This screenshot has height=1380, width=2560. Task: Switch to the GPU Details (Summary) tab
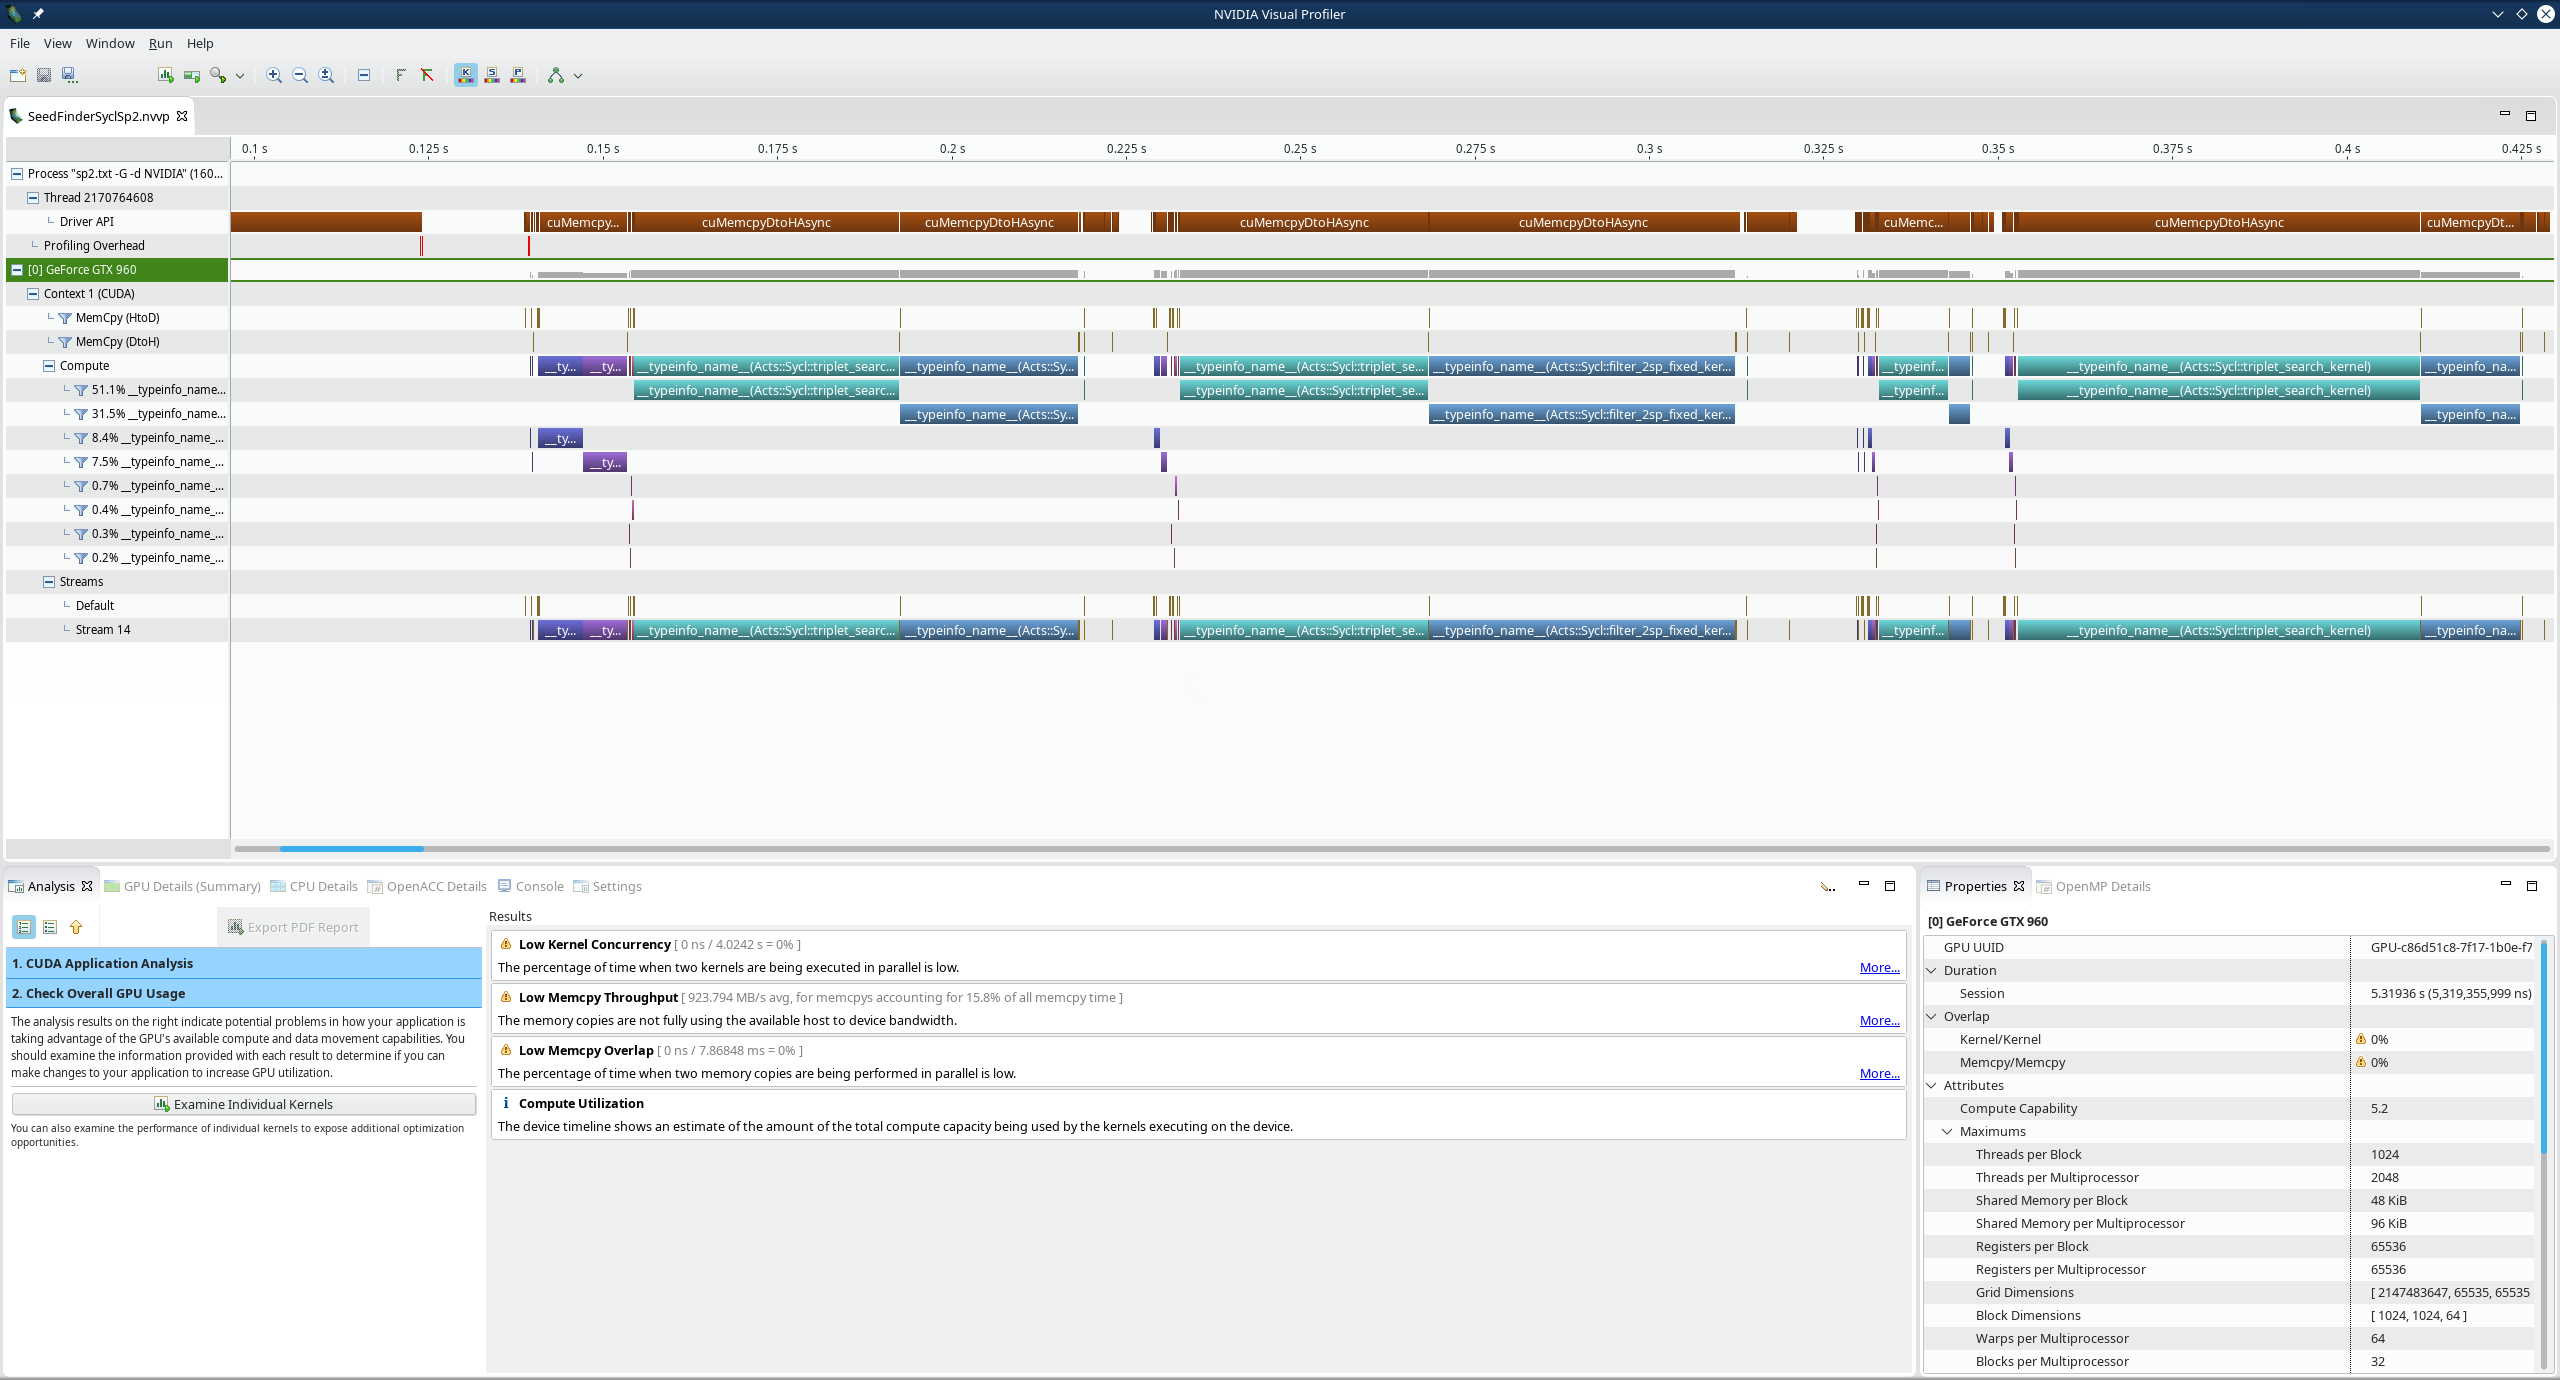[x=183, y=886]
